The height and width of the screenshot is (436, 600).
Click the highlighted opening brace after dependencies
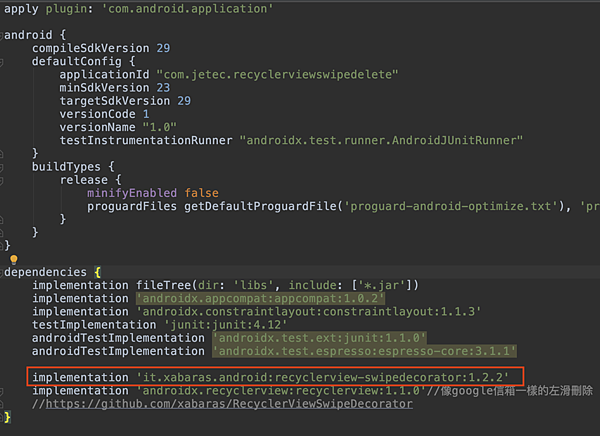[x=98, y=273]
